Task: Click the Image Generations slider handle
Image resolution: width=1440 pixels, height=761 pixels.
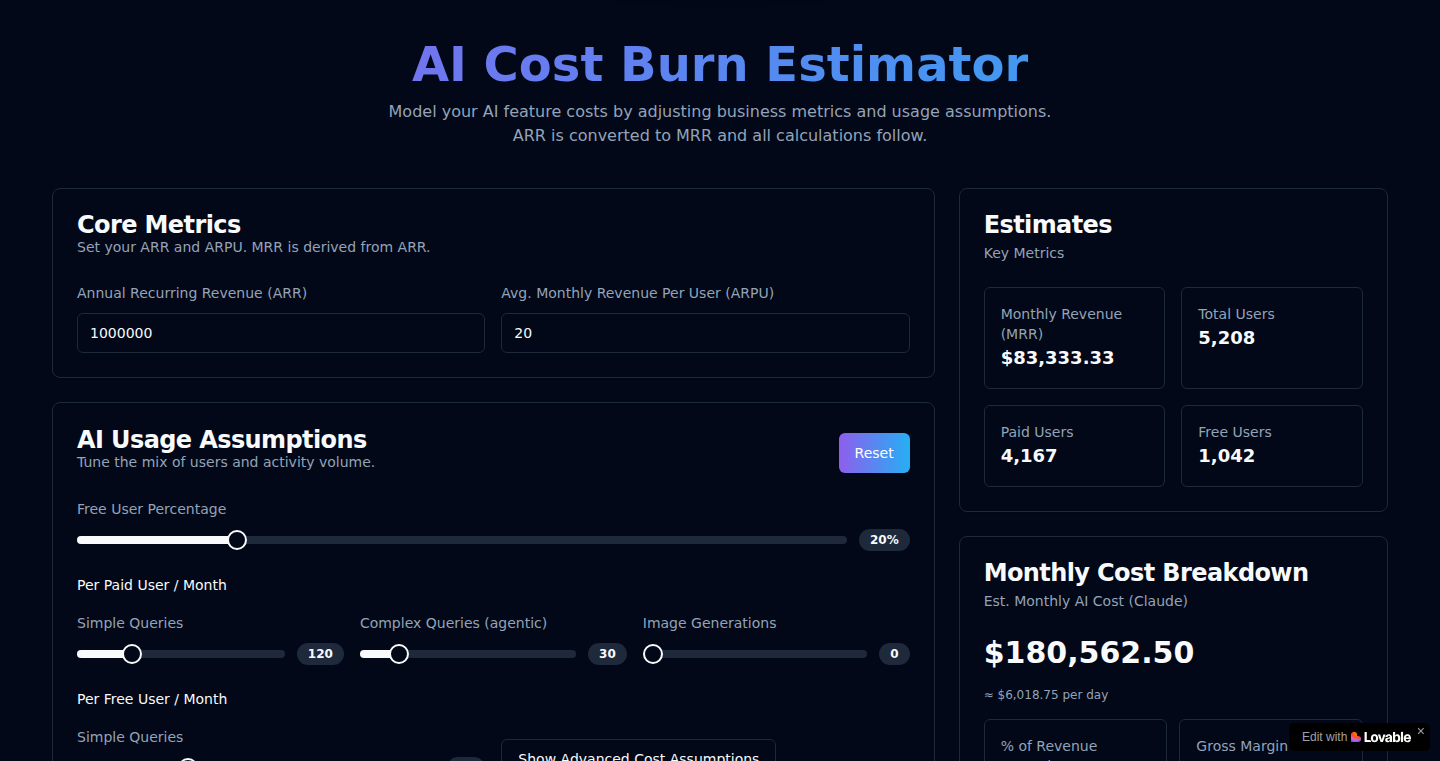Action: pyautogui.click(x=653, y=654)
